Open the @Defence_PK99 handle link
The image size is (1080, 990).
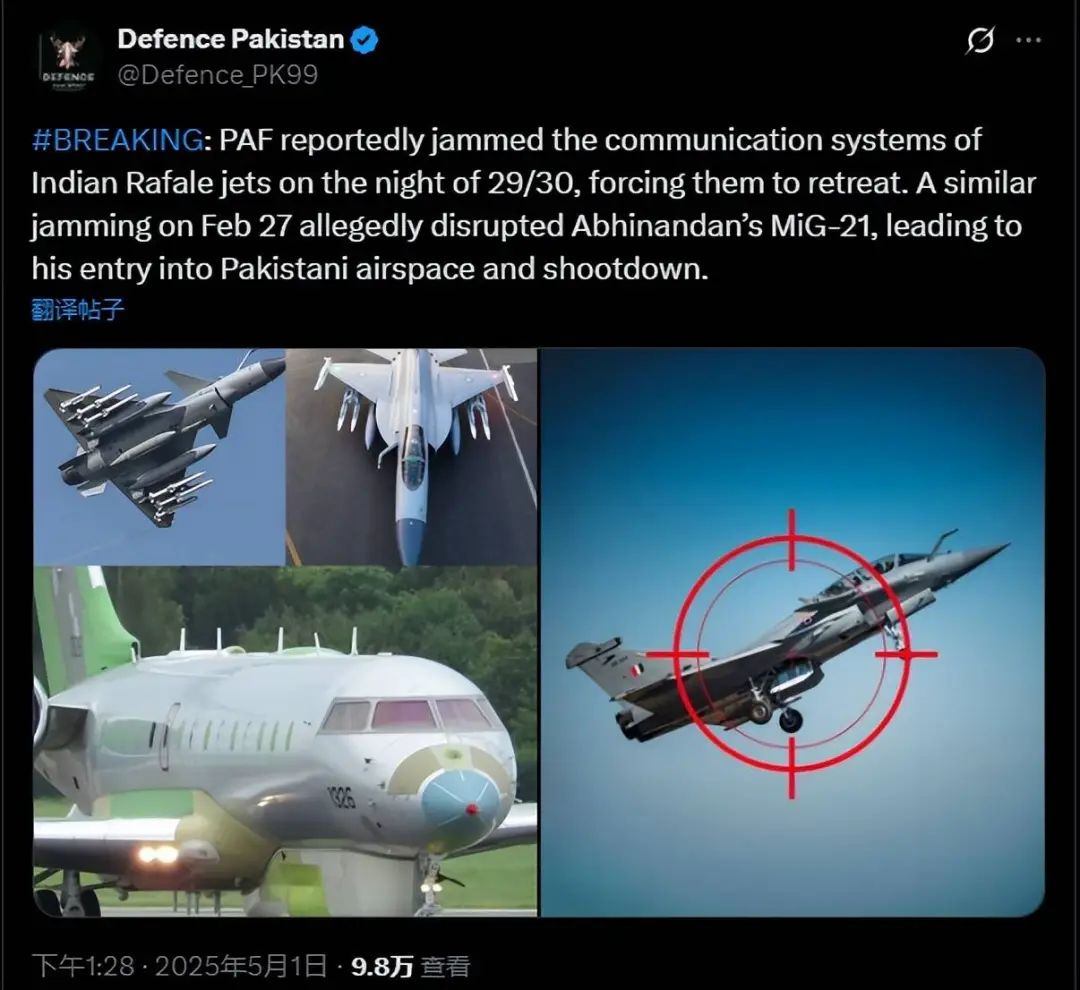coord(218,74)
